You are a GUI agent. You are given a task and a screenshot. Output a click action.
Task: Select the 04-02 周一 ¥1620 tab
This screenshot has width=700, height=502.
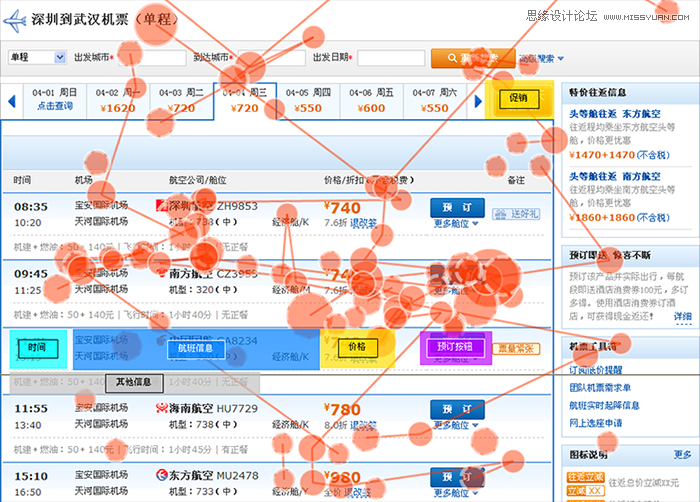[x=118, y=101]
